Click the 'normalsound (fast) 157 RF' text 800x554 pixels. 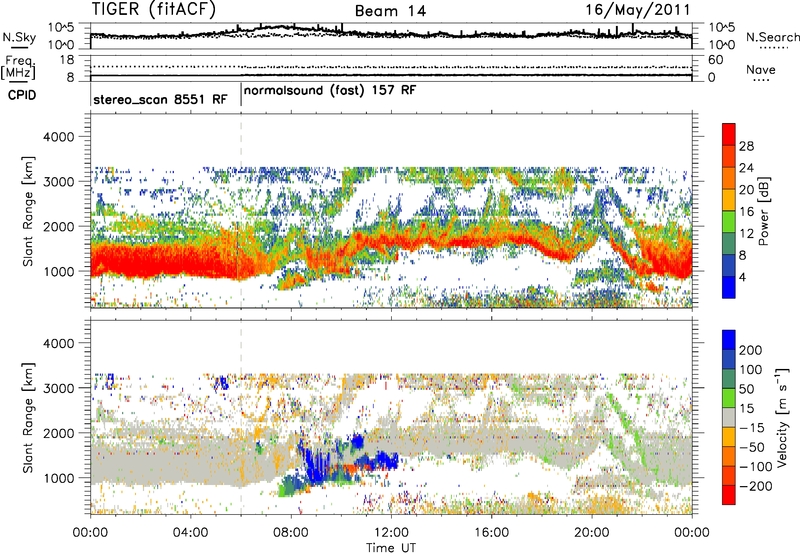click(330, 90)
